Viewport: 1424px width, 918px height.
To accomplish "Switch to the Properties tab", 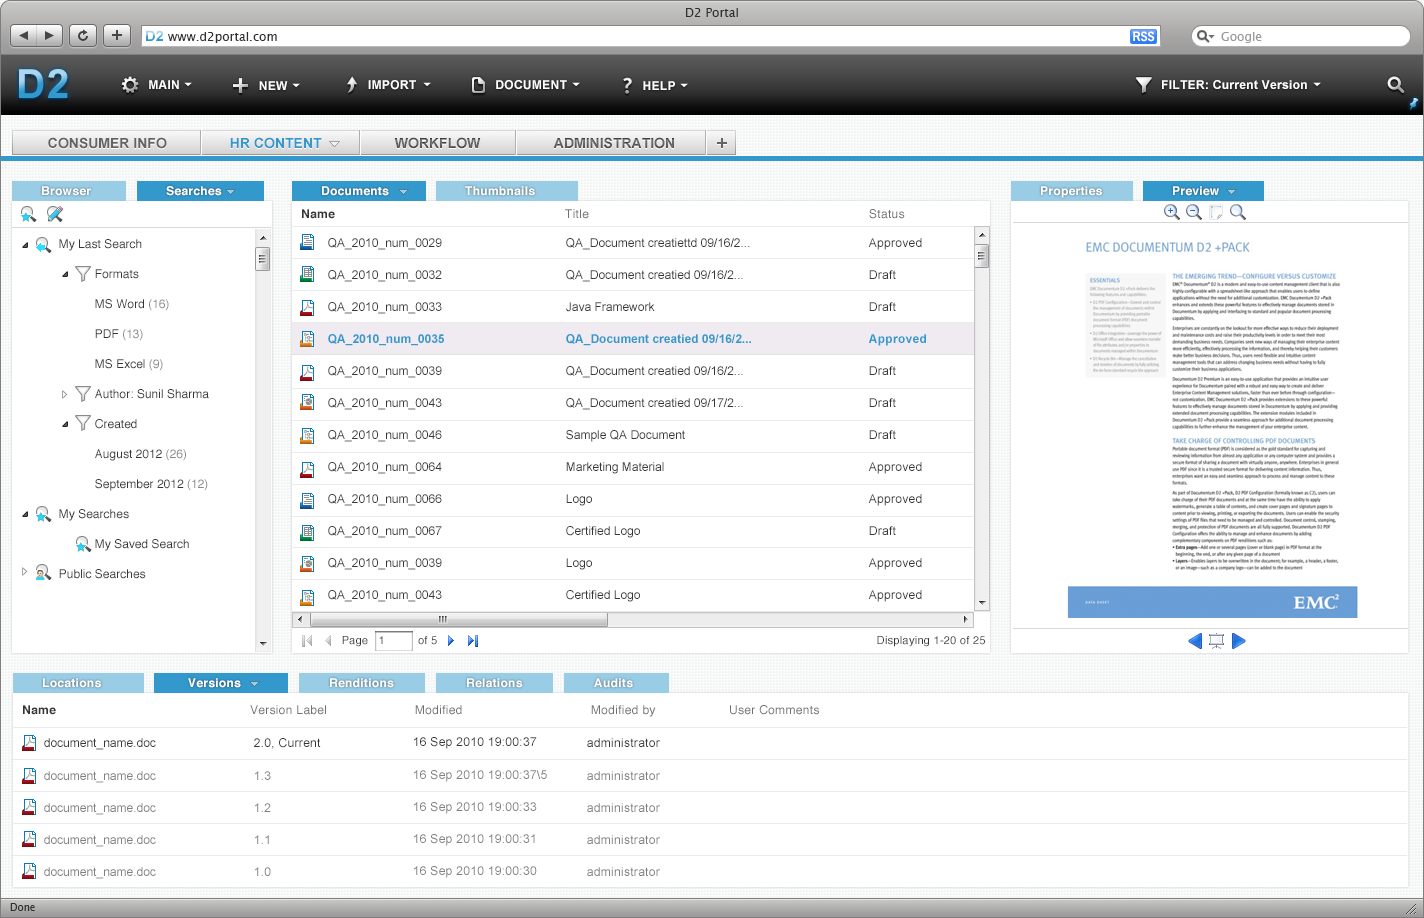I will (1071, 191).
